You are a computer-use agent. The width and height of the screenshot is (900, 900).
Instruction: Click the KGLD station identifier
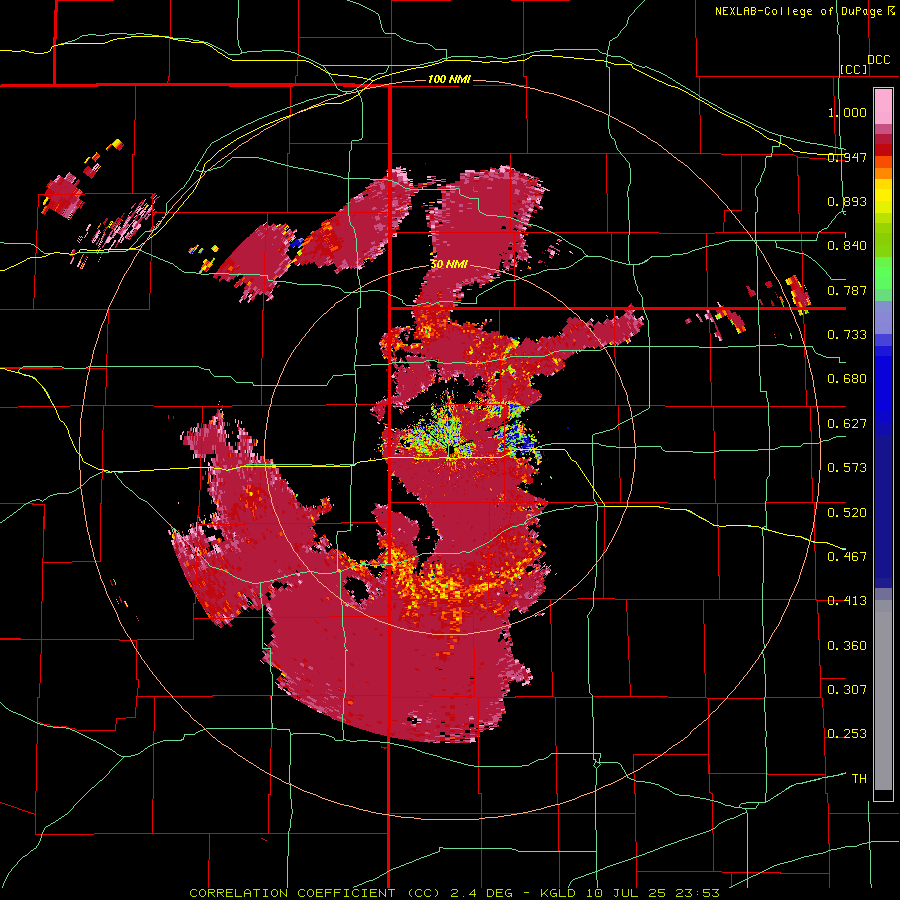[x=560, y=893]
